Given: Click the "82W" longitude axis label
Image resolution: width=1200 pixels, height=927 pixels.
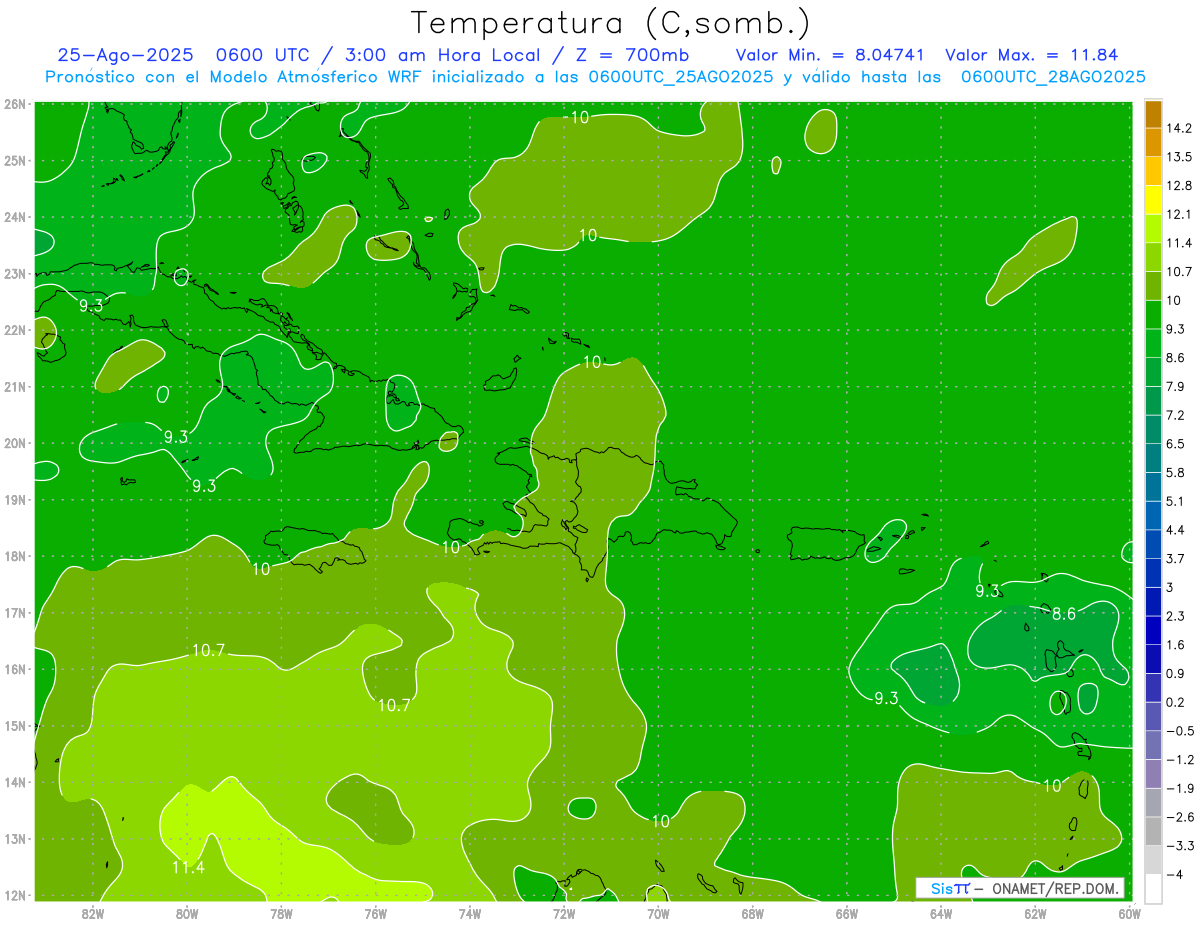Looking at the screenshot, I should pyautogui.click(x=92, y=913).
